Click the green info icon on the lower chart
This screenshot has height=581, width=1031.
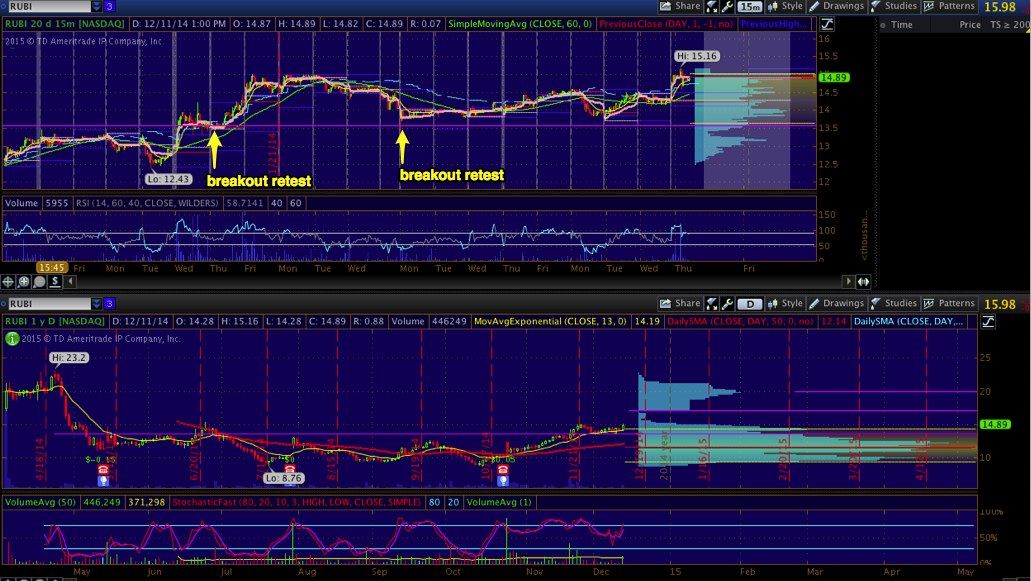pos(10,338)
